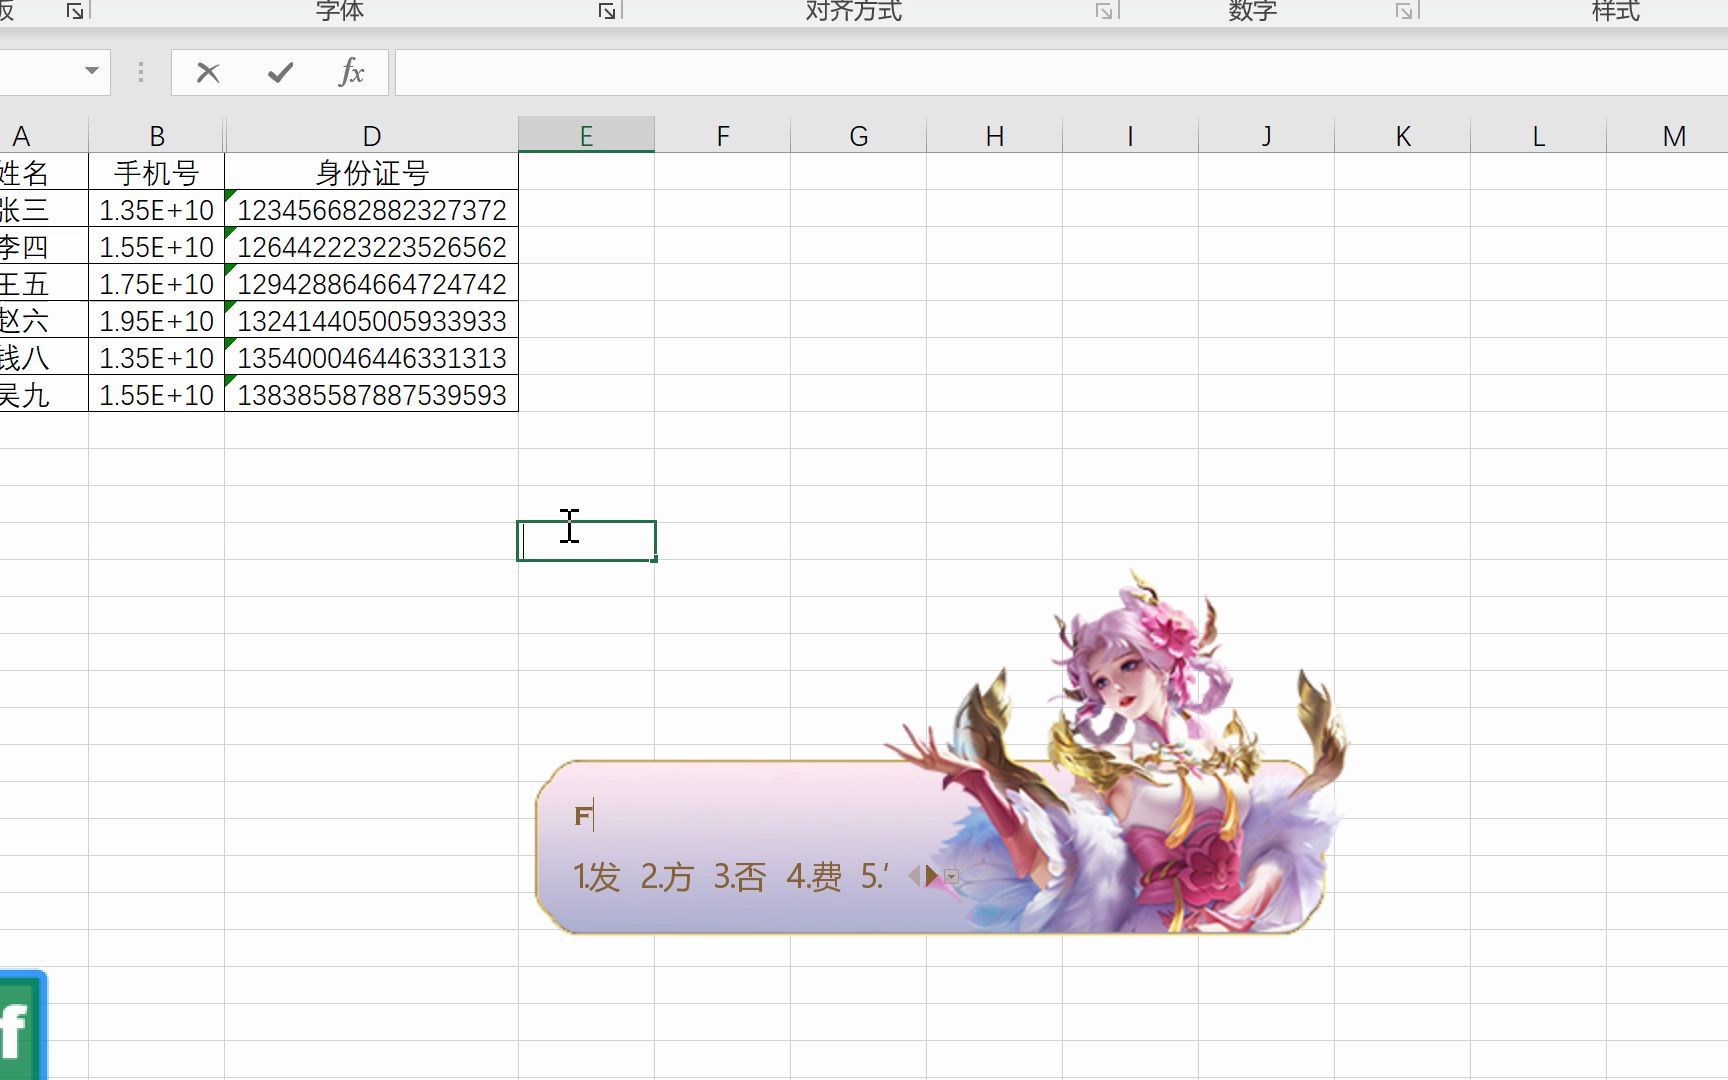The height and width of the screenshot is (1080, 1728).
Task: Open the clipboard group dialog launcher
Action: pyautogui.click(x=75, y=11)
